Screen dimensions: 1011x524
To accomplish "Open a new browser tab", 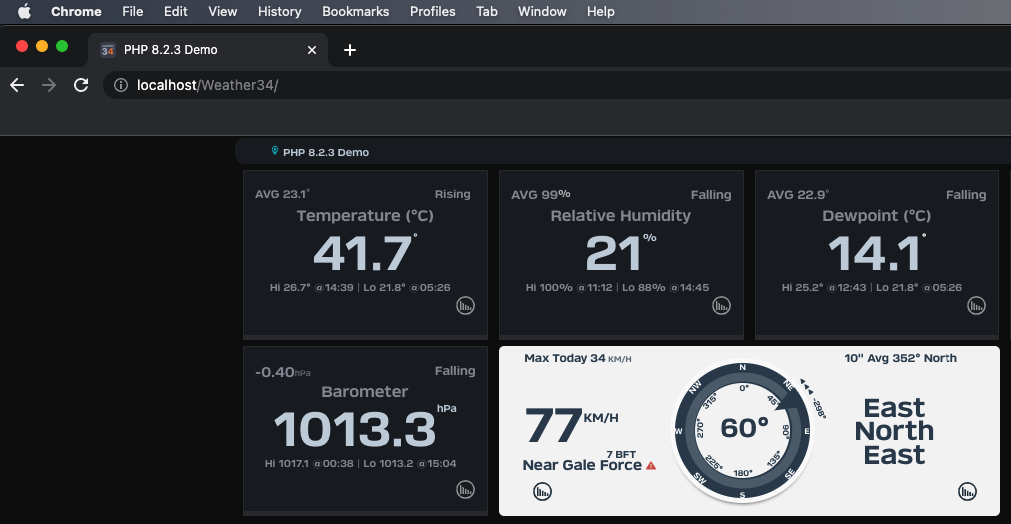I will 349,50.
